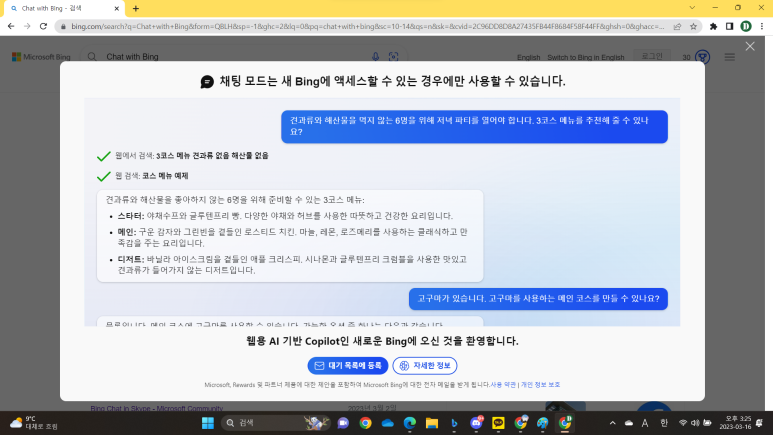Open network and volume quick settings
Viewport: 773px width, 435px height.
click(x=695, y=423)
